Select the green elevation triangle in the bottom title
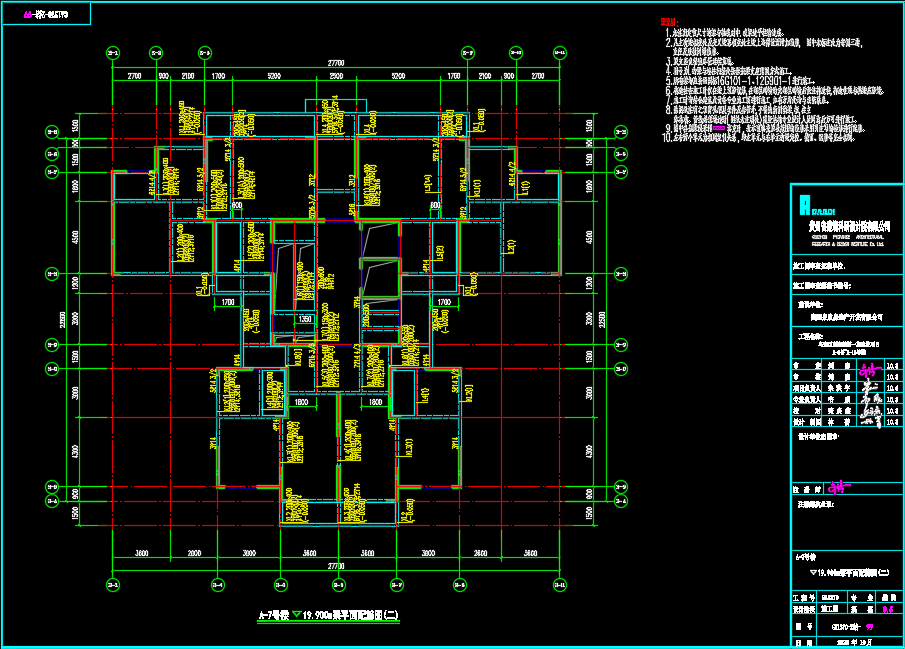The height and width of the screenshot is (649, 905). 297,614
